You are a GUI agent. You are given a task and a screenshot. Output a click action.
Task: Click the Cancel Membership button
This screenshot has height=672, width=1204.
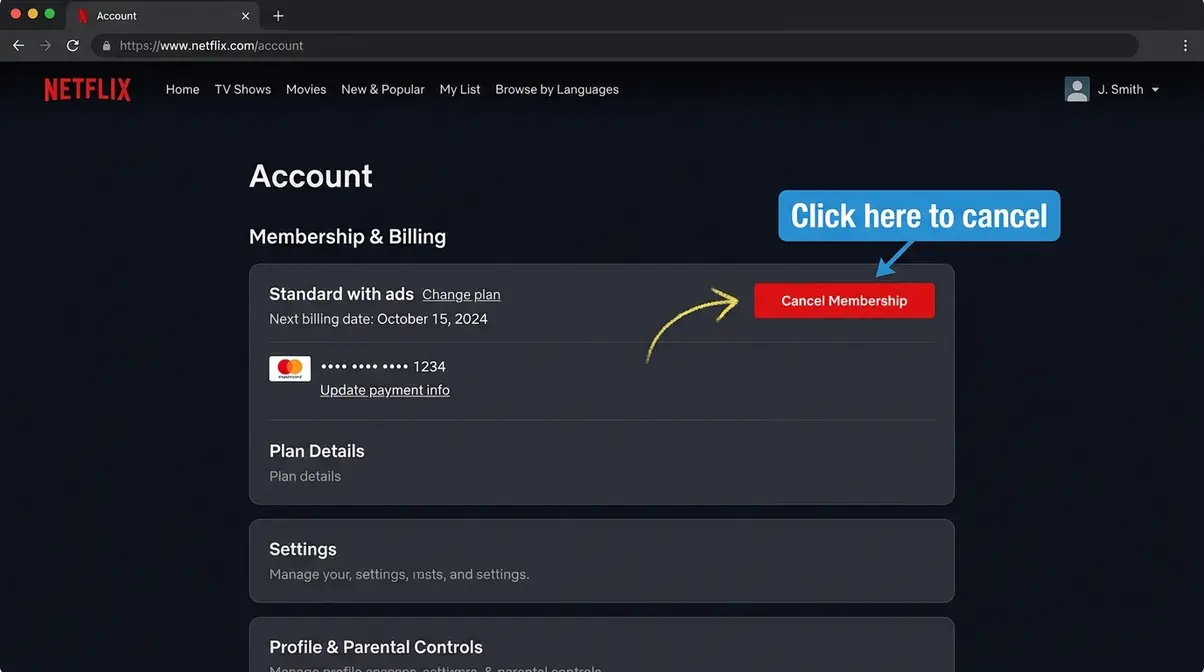coord(844,301)
